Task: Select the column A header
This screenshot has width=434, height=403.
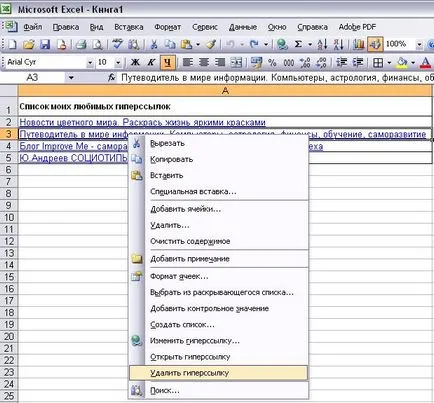Action: (x=225, y=90)
